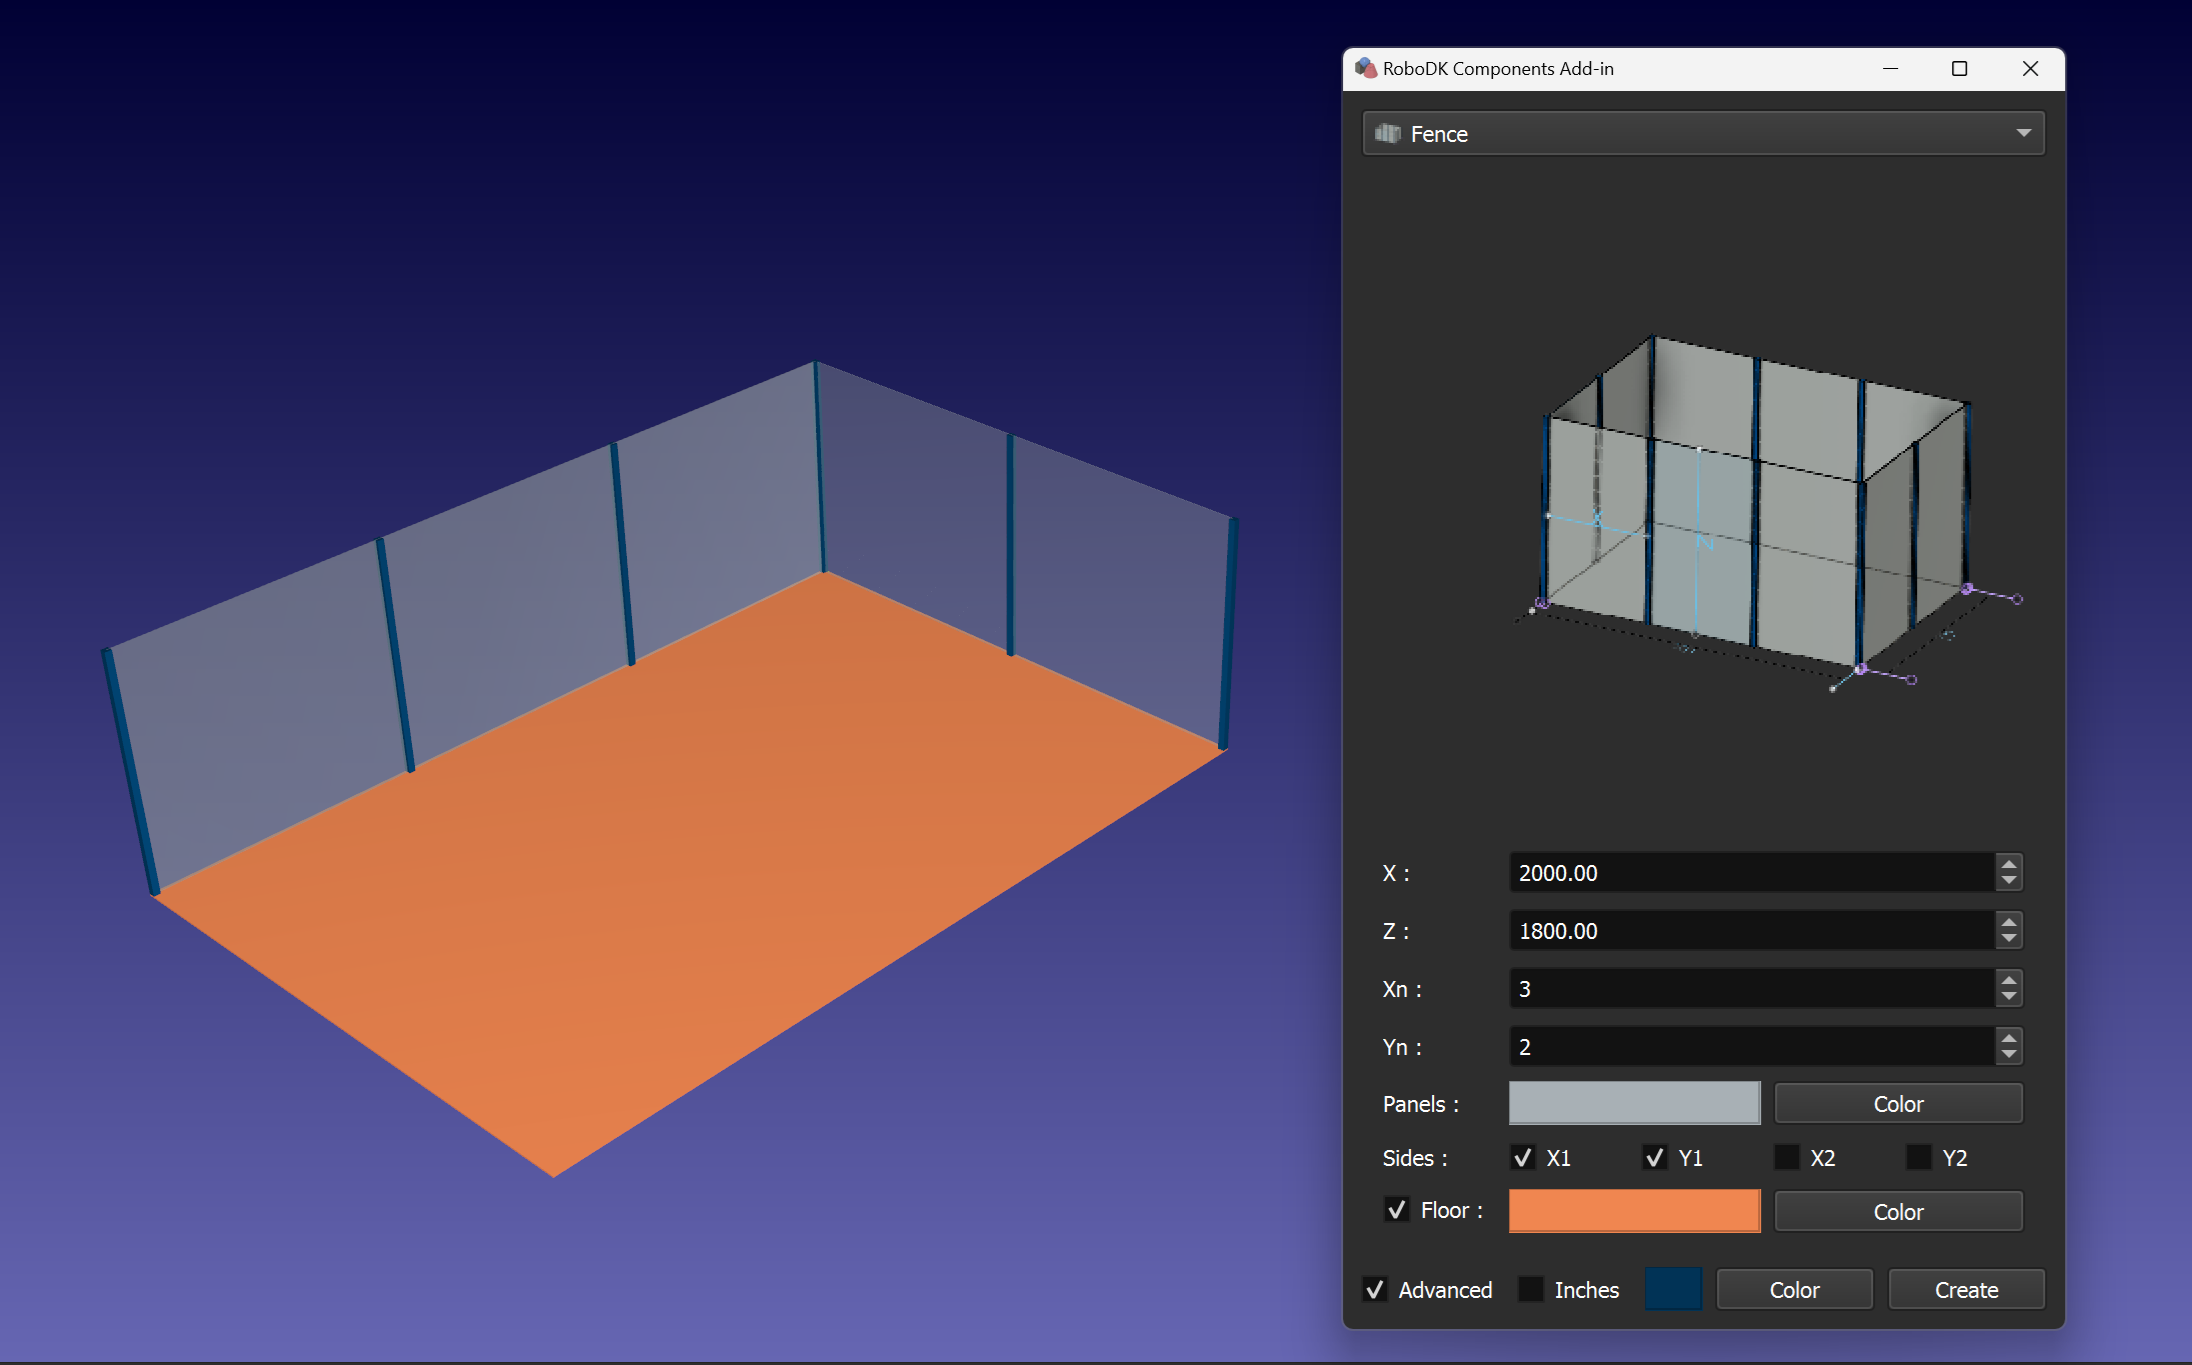Click the upper stepper arrow for X value
Image resolution: width=2192 pixels, height=1365 pixels.
[2009, 864]
